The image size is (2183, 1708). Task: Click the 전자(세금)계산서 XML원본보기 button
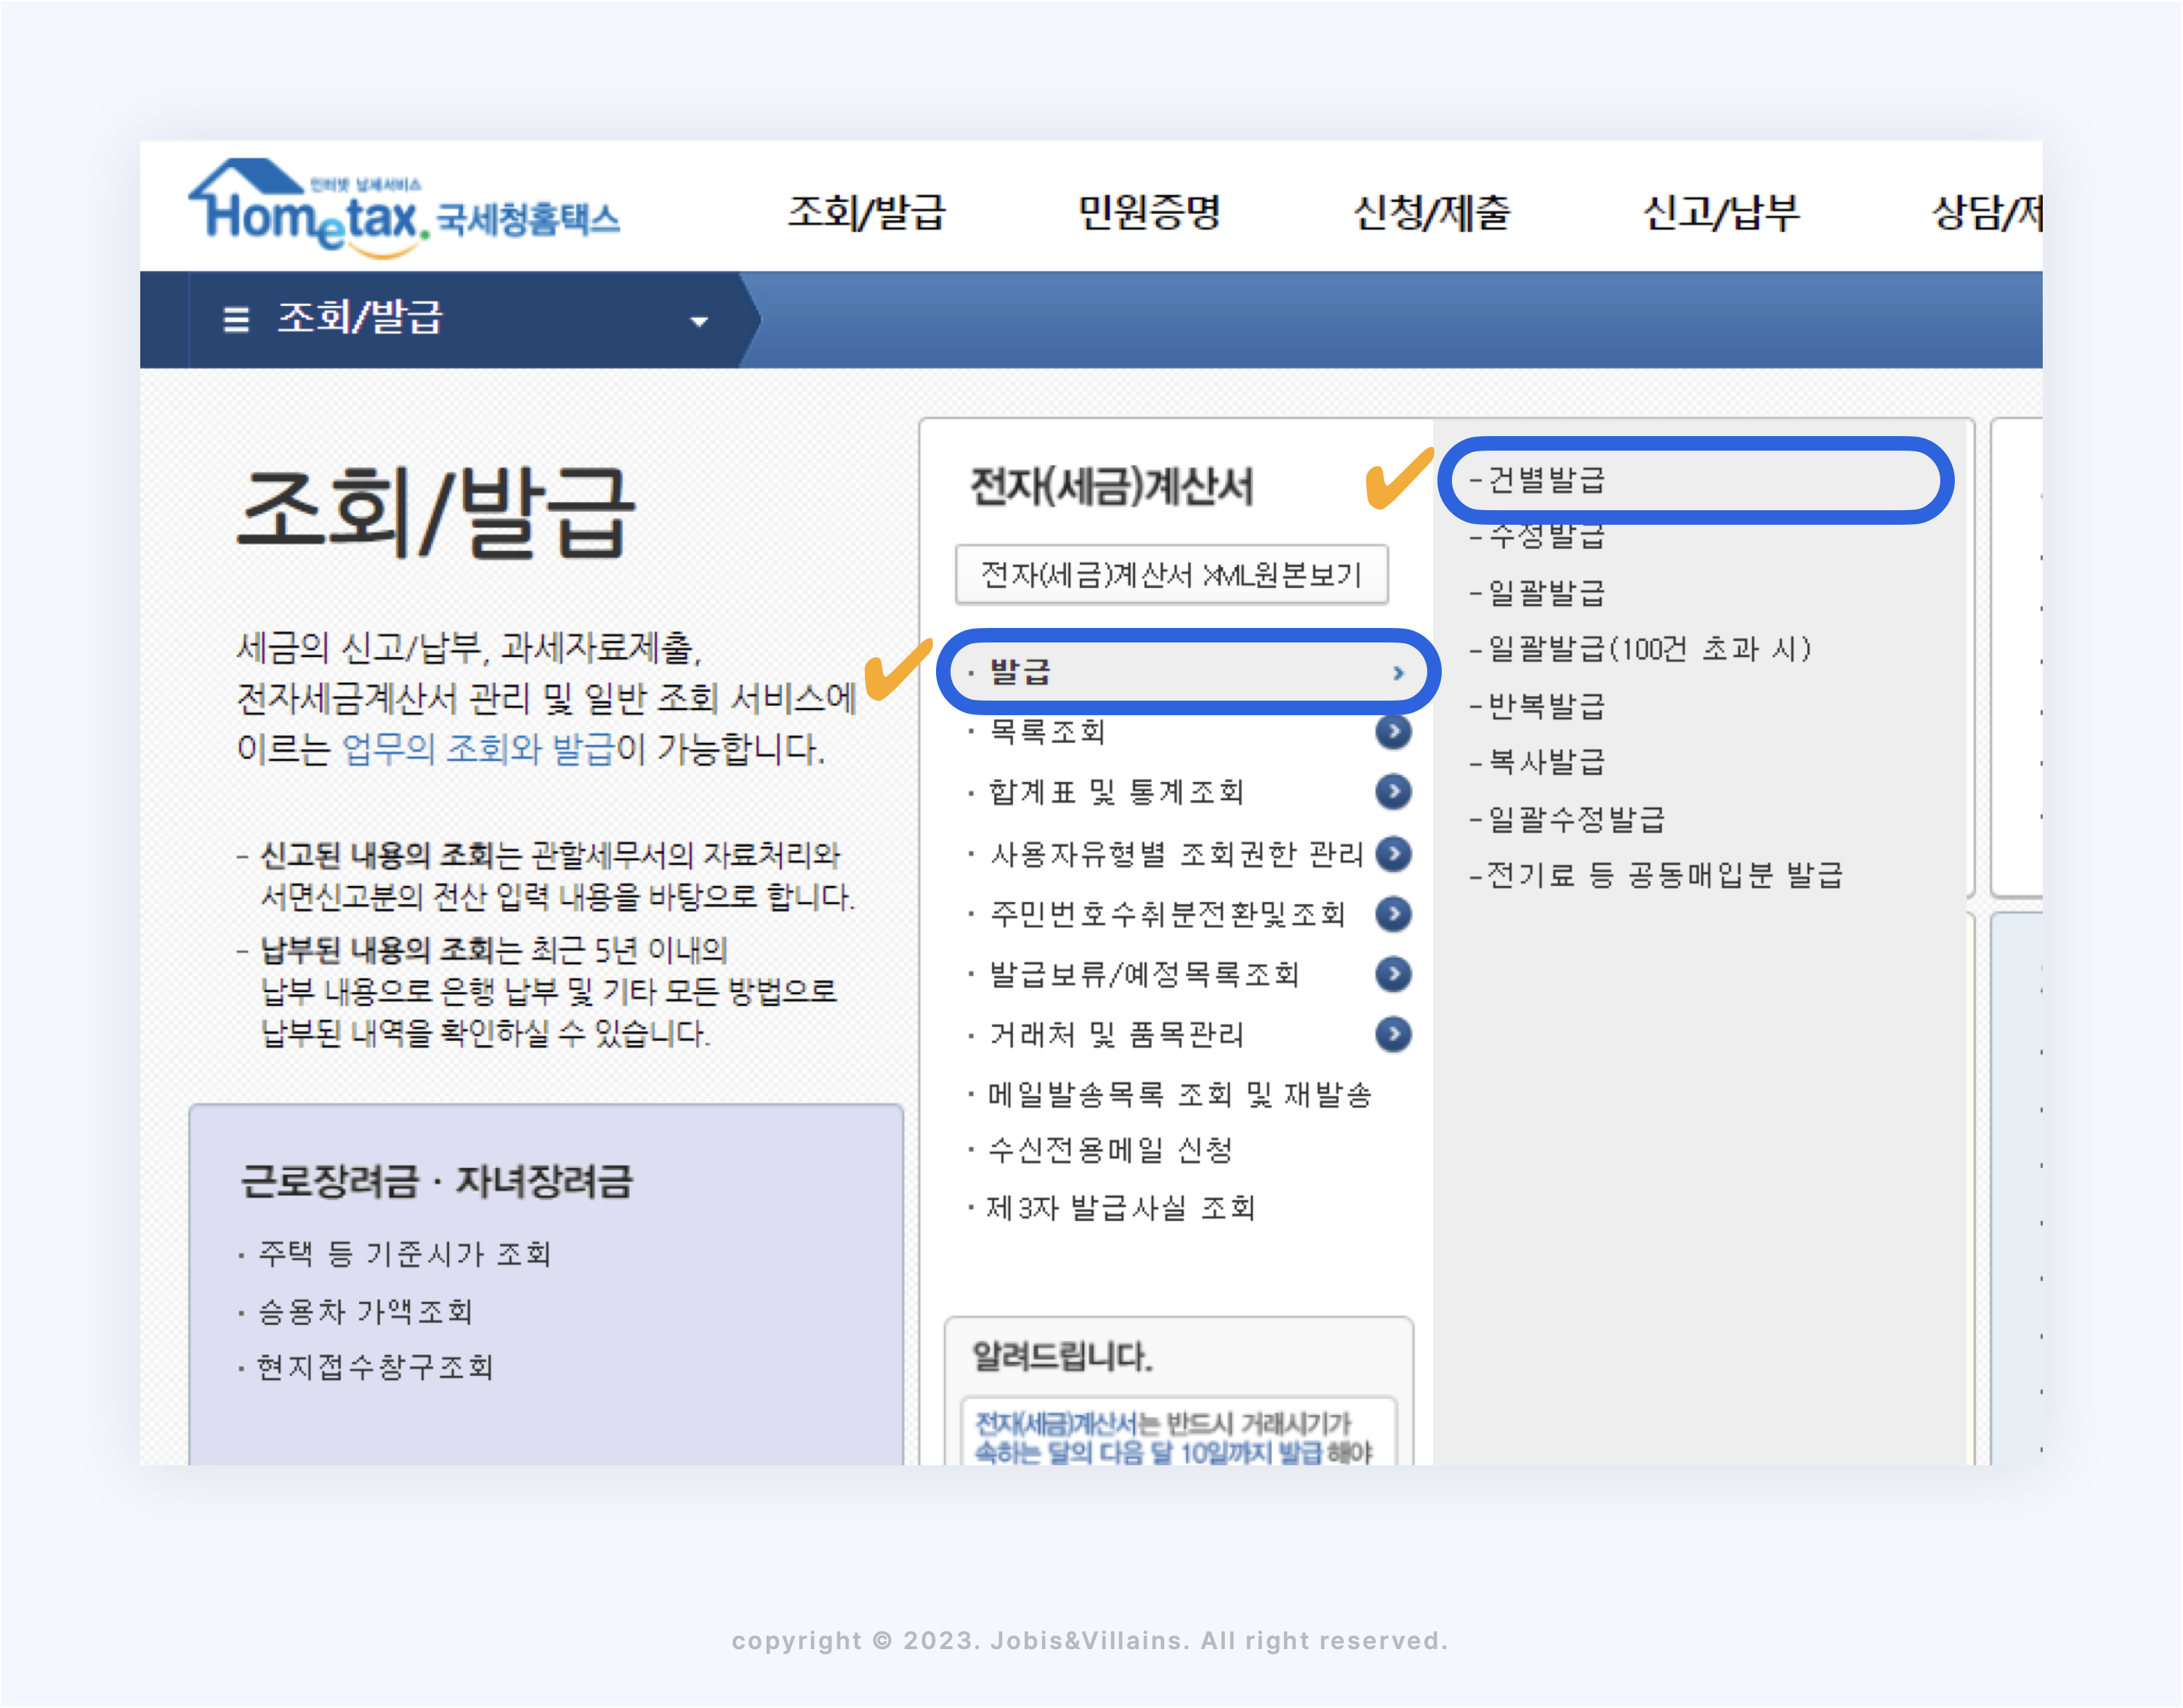click(1172, 575)
